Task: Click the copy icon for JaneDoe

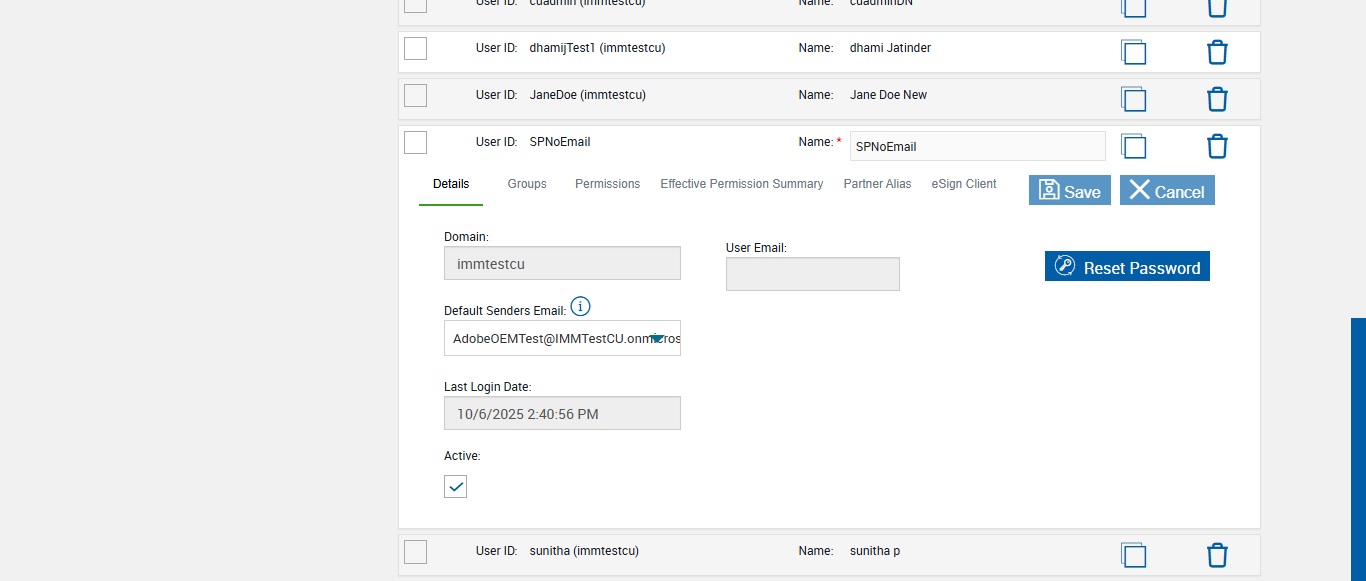Action: click(x=1133, y=99)
